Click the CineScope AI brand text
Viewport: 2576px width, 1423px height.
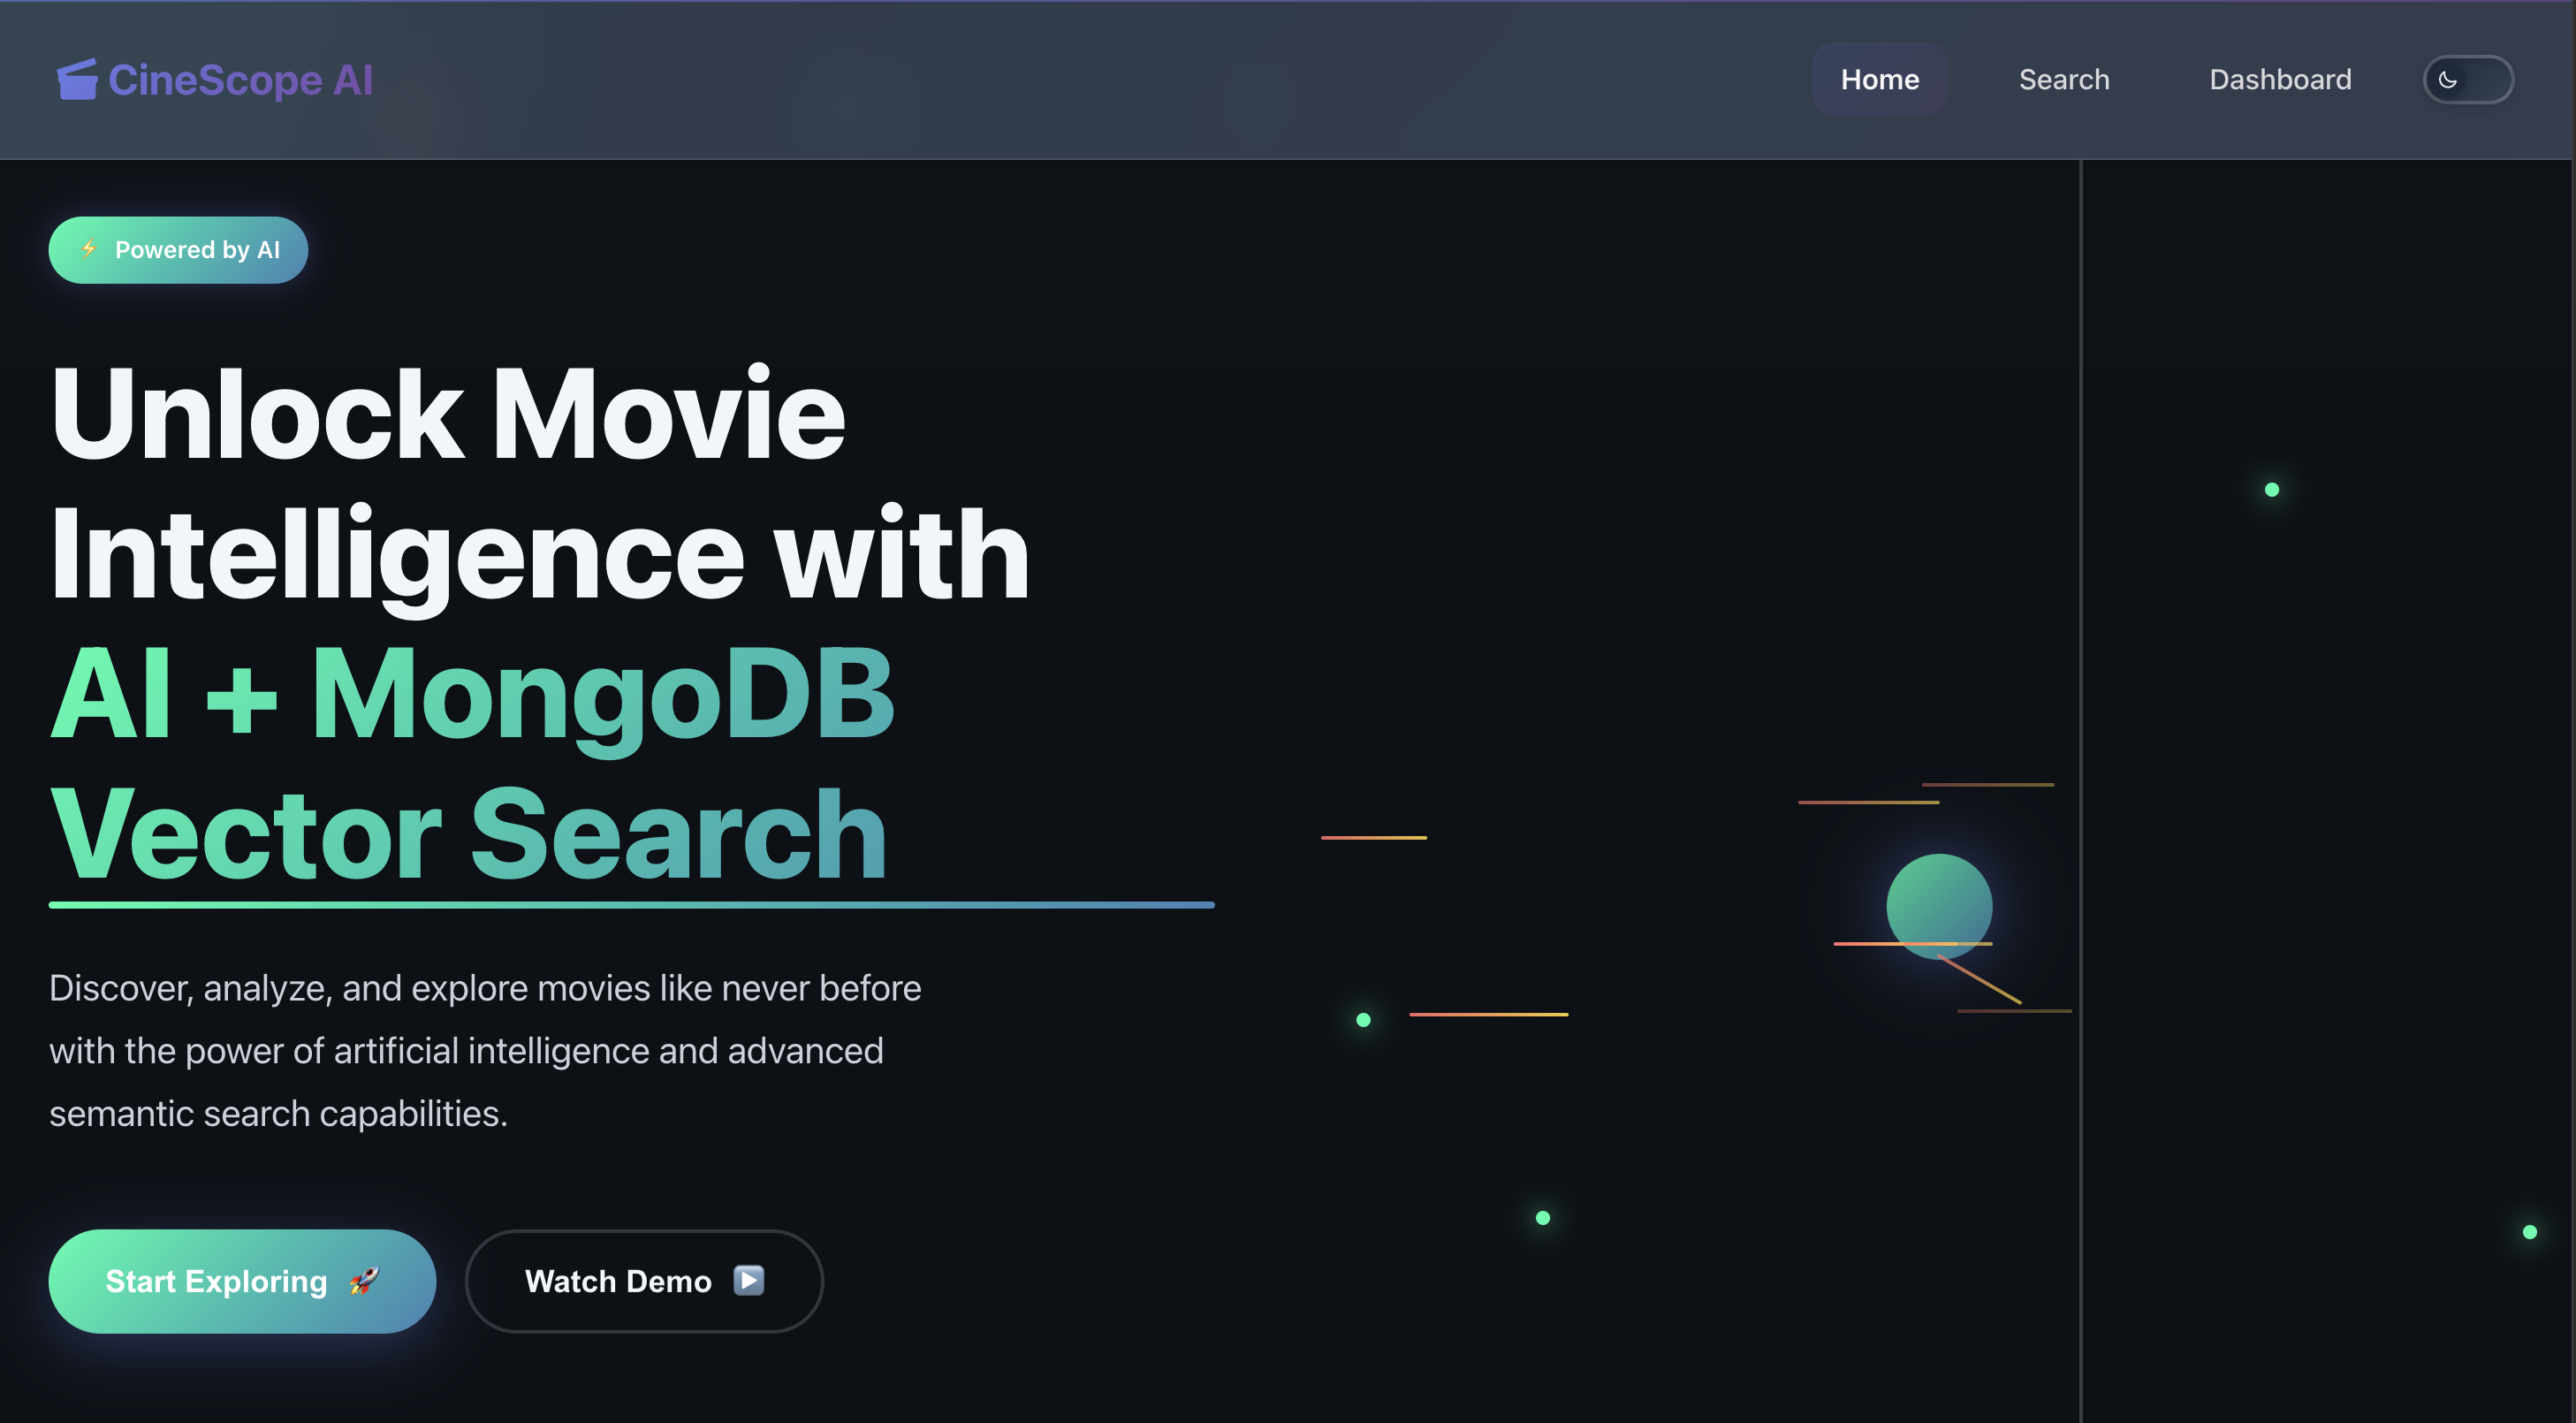(240, 80)
